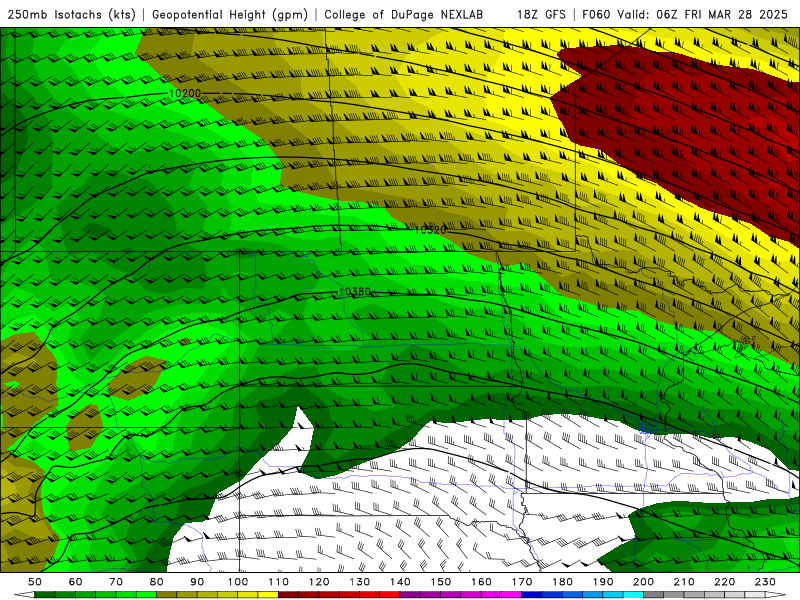Click the "18Z GFS" model run label

click(x=541, y=15)
